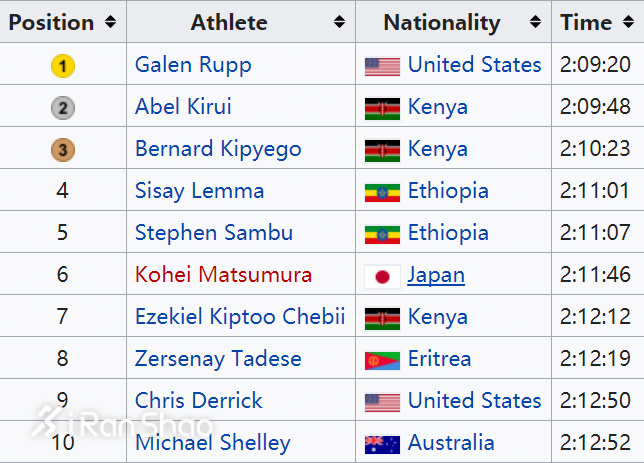Click Abel Kirui's Kenya flag
This screenshot has width=644, height=463.
(382, 108)
